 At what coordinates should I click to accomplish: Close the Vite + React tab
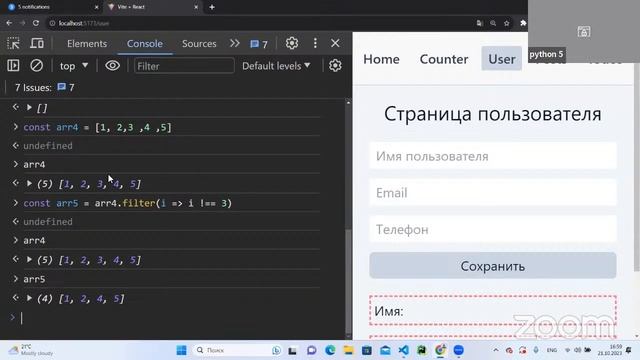point(196,7)
